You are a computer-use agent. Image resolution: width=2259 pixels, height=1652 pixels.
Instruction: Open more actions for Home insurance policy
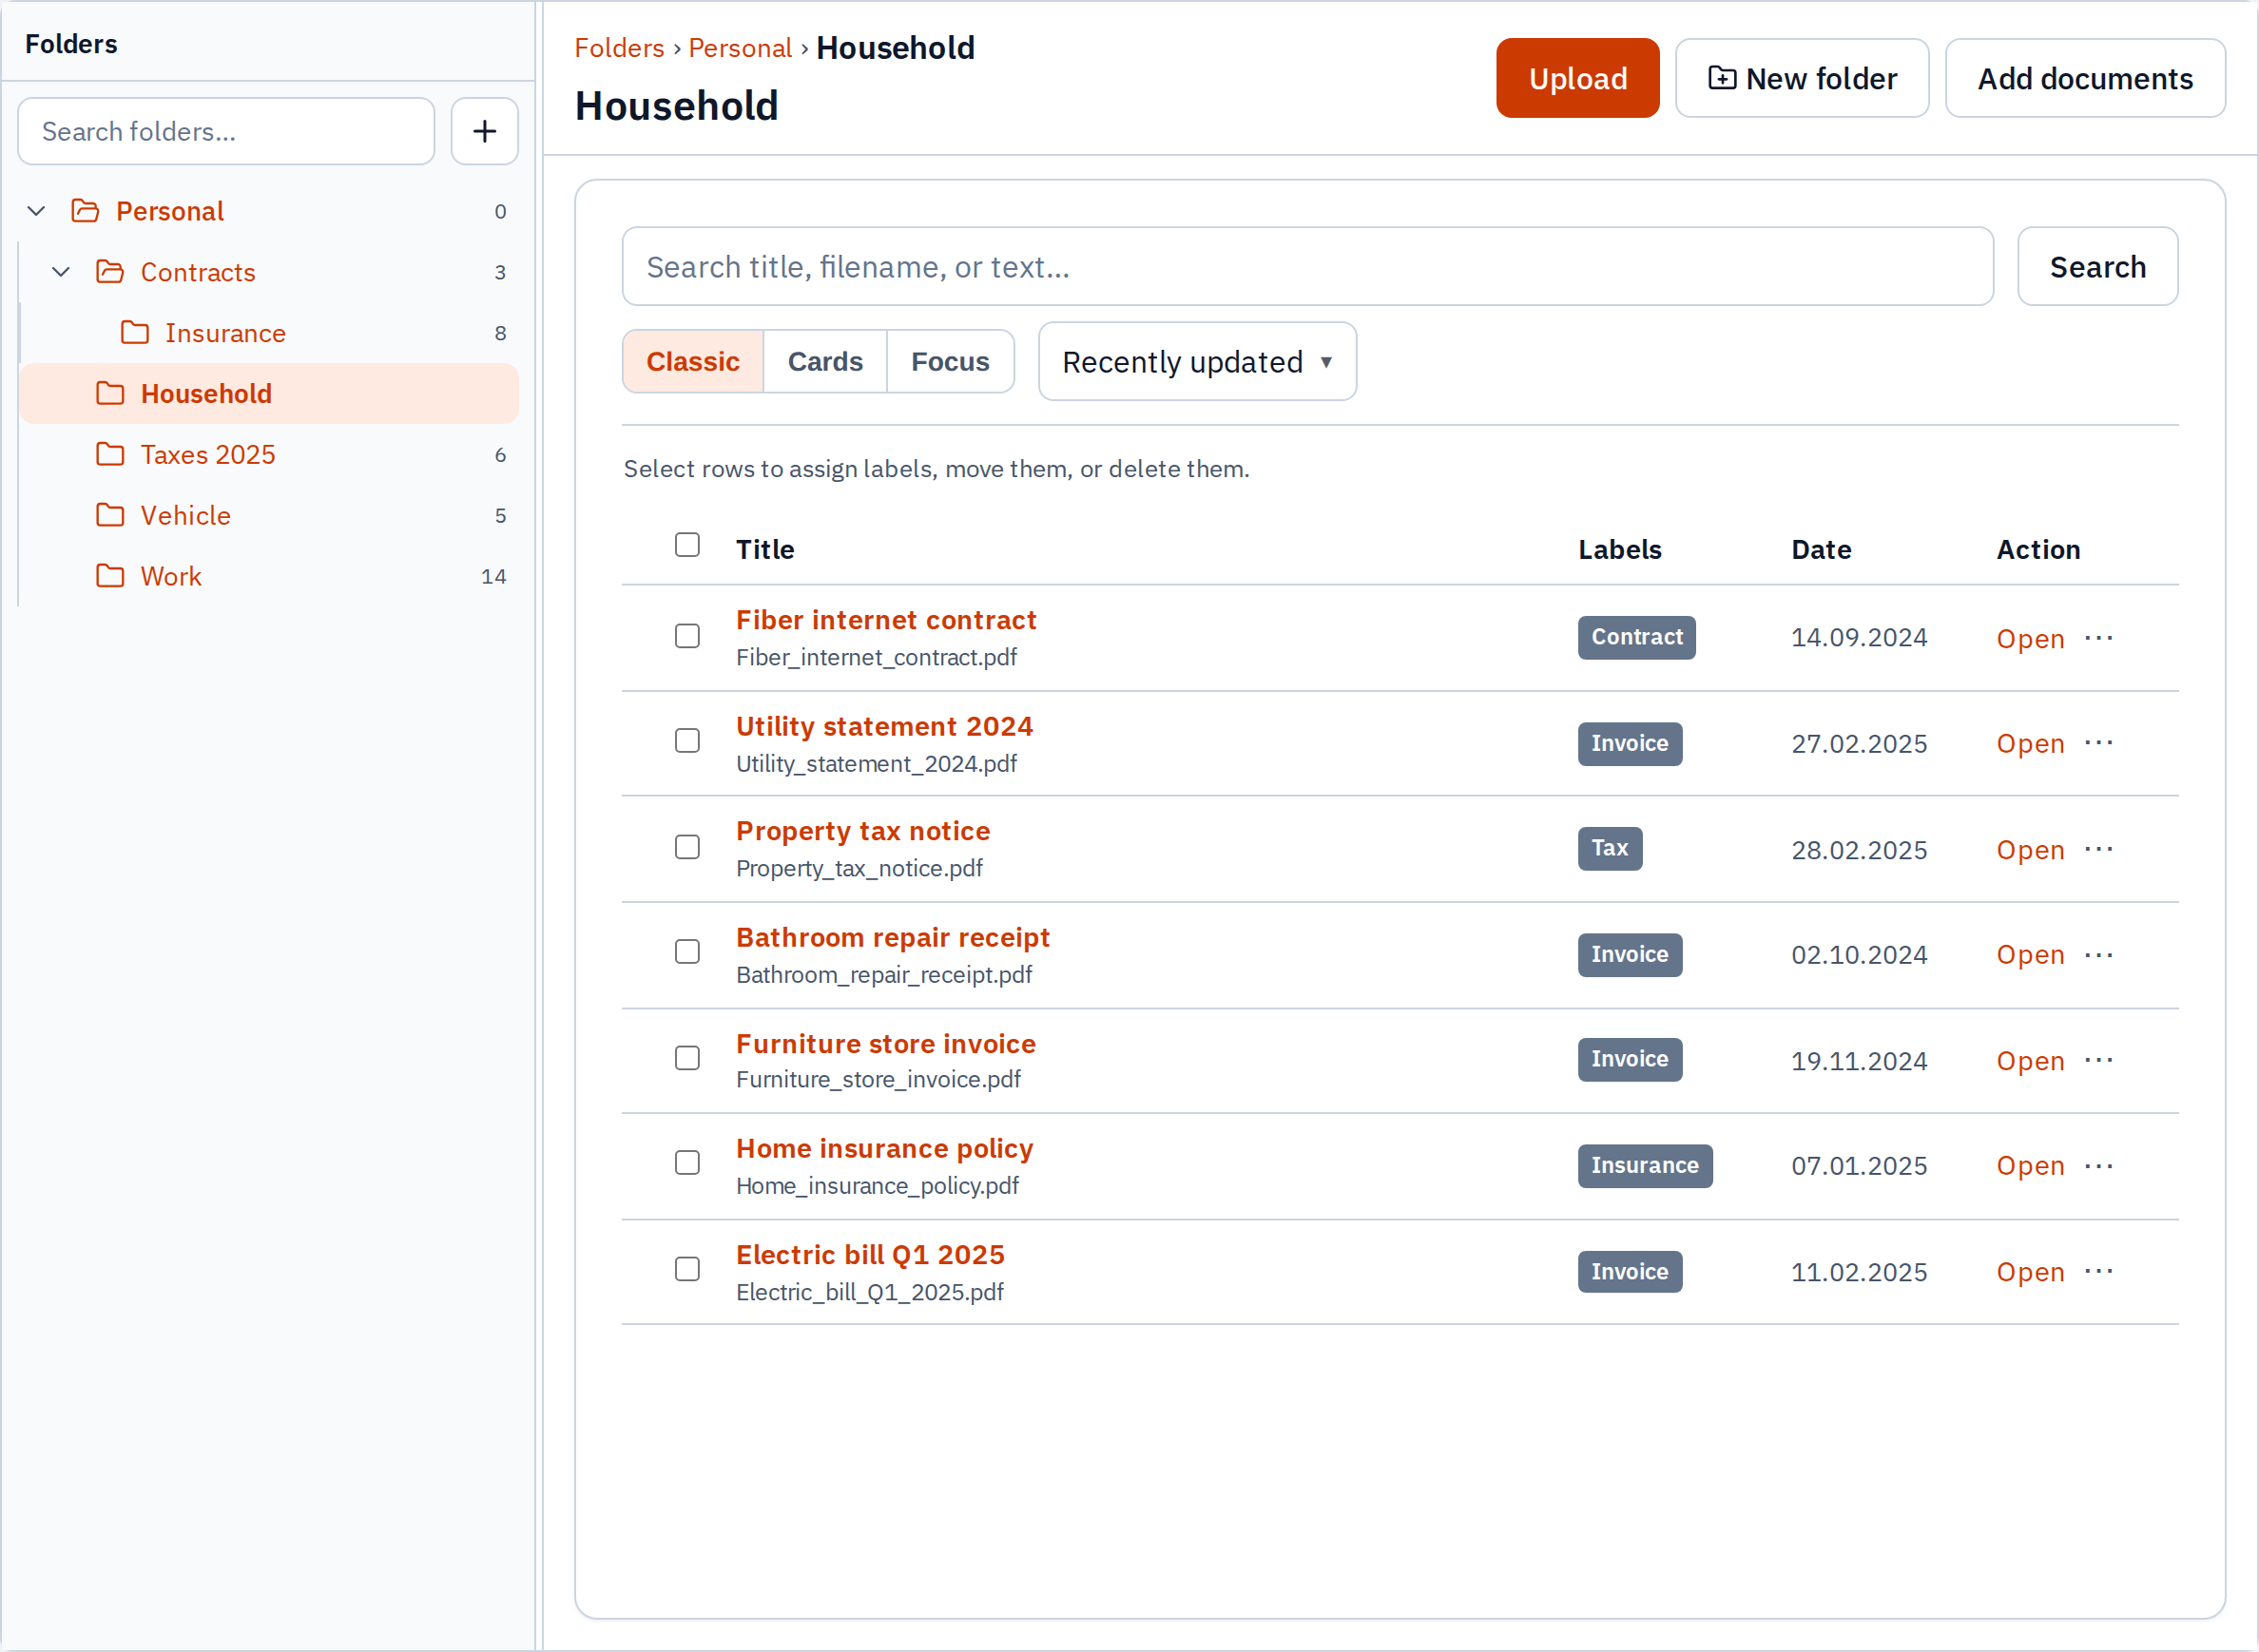2099,1166
